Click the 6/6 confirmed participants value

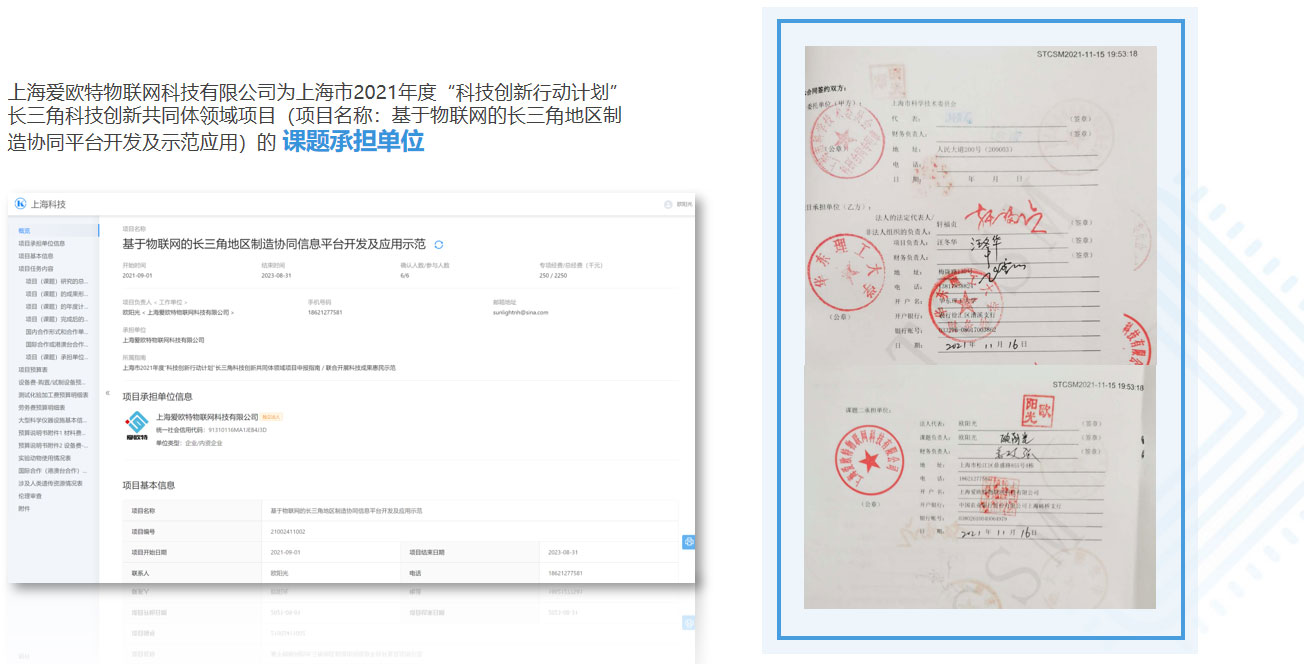click(405, 275)
